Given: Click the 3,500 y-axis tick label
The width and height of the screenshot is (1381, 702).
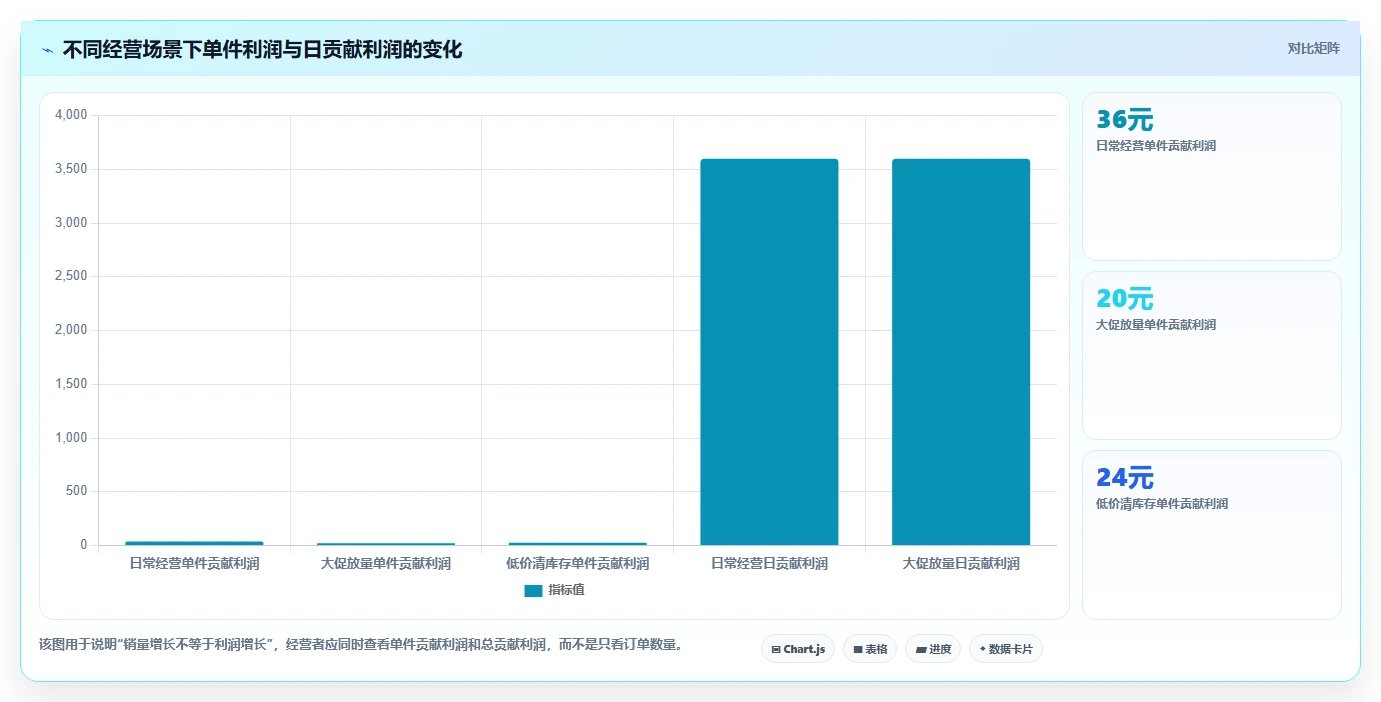Looking at the screenshot, I should 71,169.
